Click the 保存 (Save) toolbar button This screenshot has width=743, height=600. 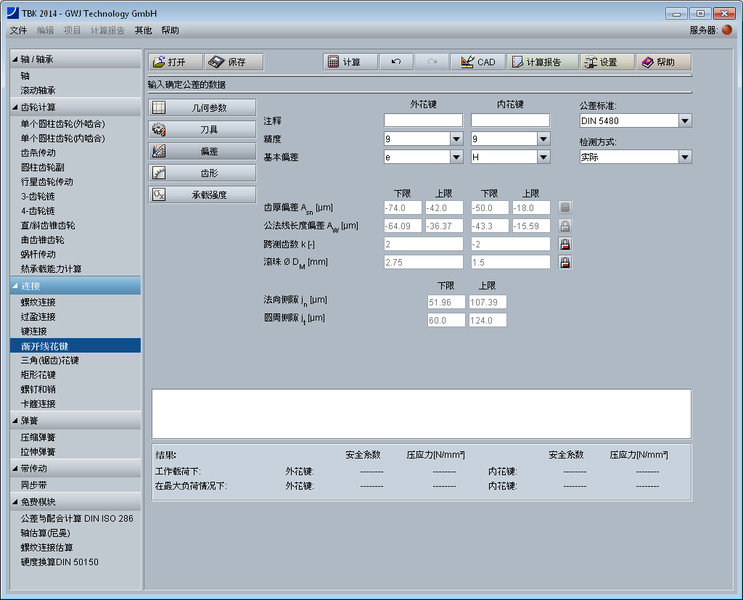pos(234,62)
